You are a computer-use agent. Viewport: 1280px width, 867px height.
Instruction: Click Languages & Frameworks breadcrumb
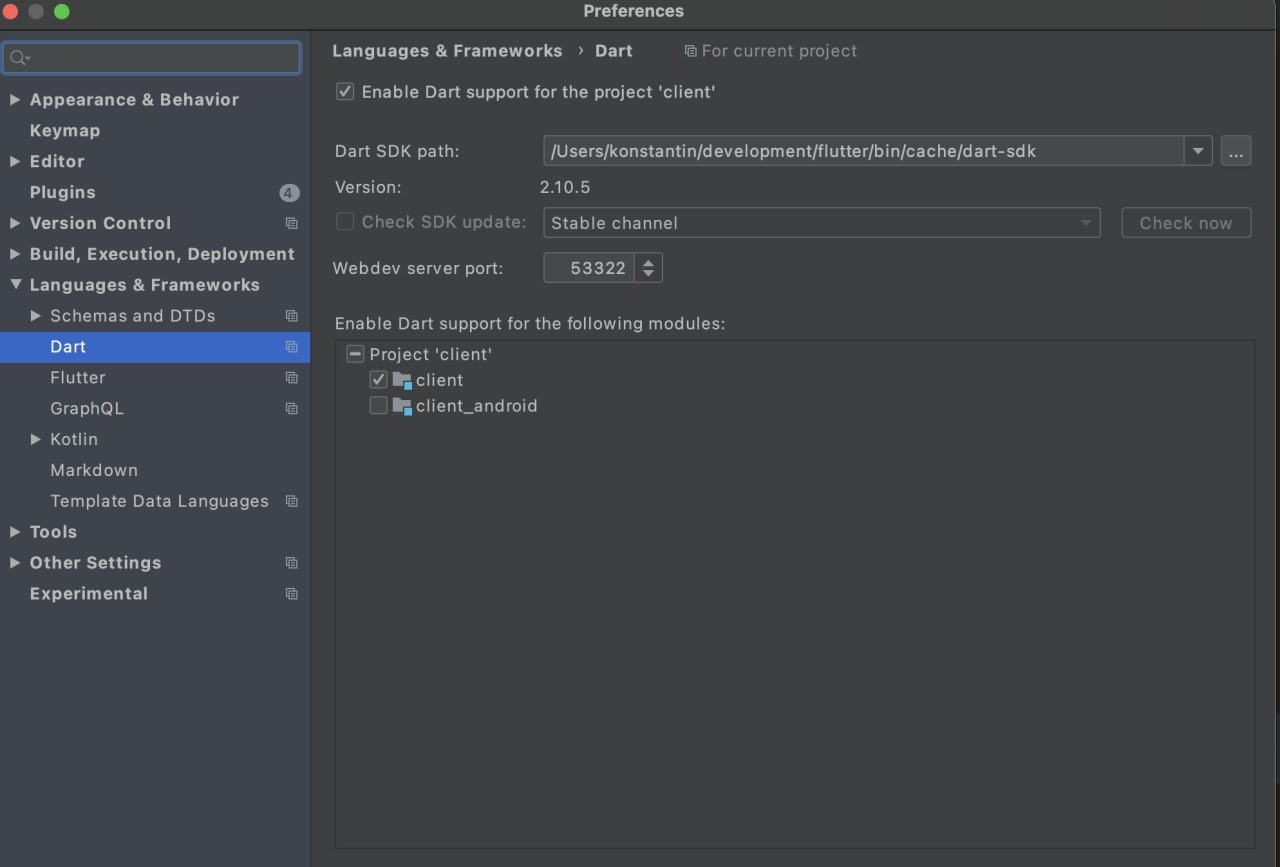click(x=447, y=51)
